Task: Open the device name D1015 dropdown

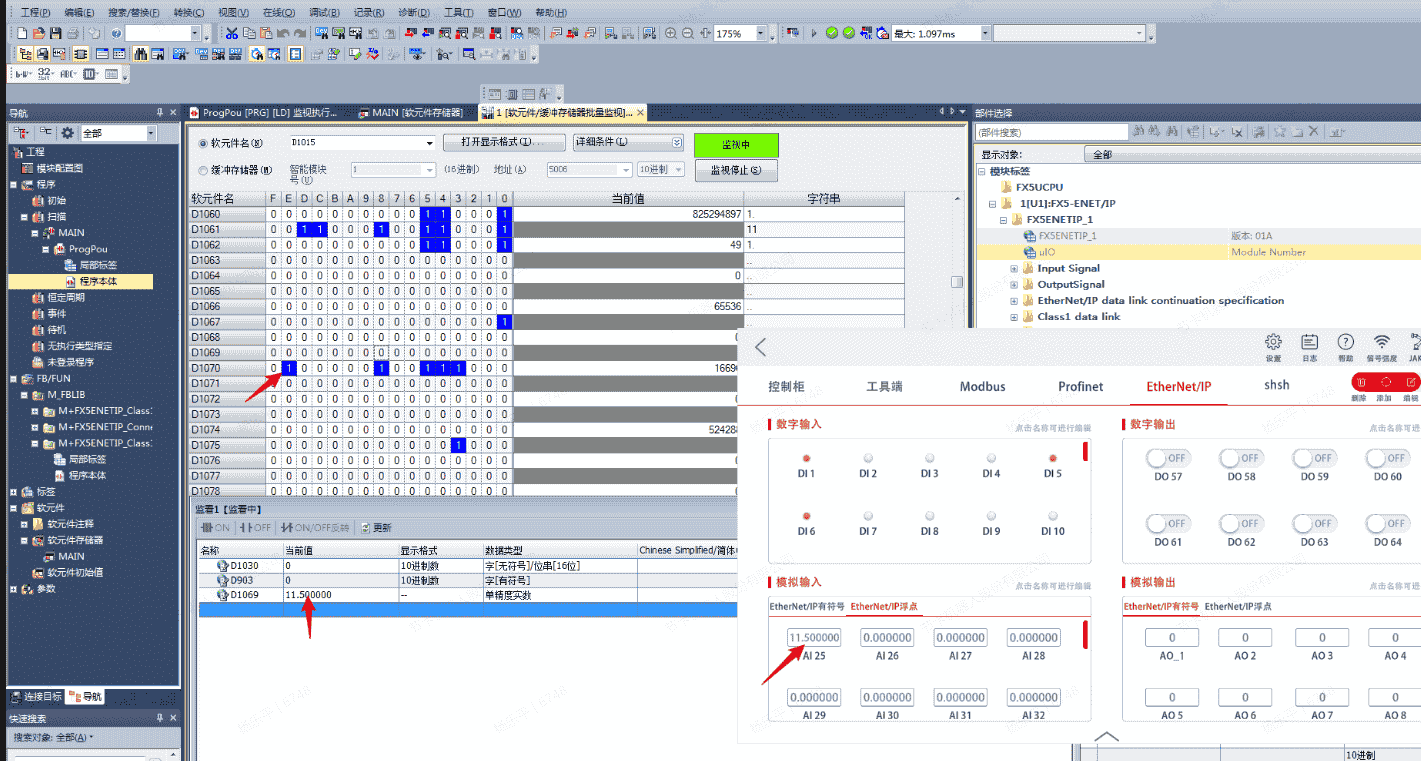Action: click(x=430, y=143)
